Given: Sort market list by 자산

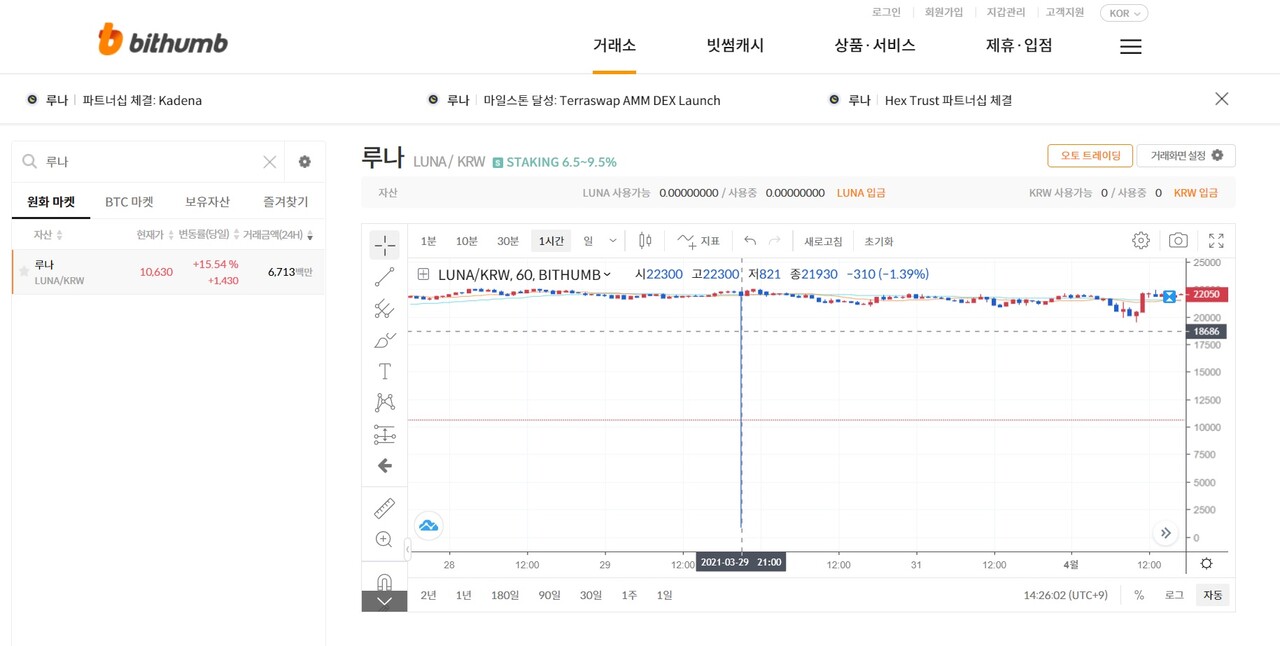Looking at the screenshot, I should click(x=48, y=235).
